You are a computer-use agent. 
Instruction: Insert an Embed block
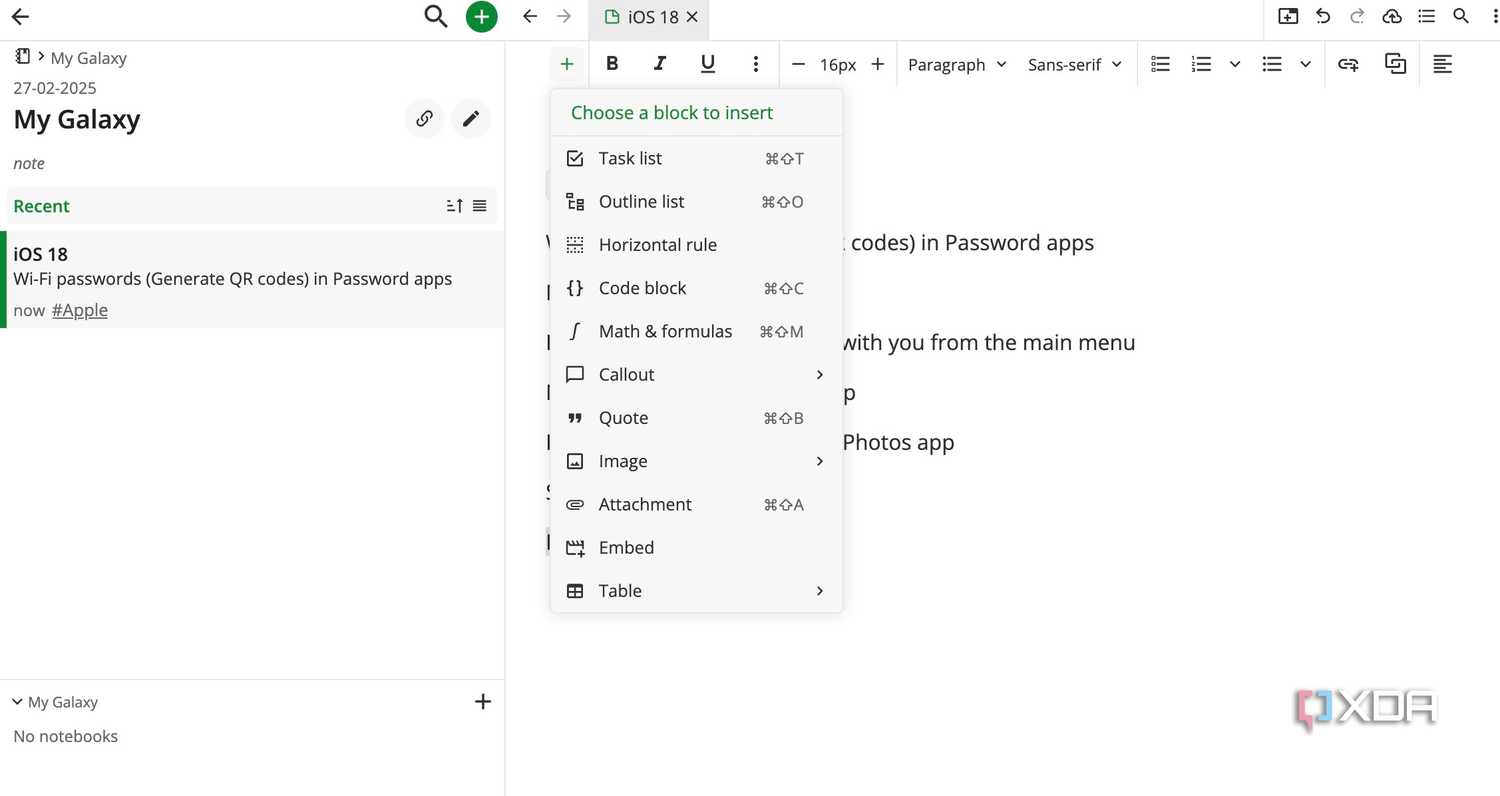pyautogui.click(x=696, y=547)
